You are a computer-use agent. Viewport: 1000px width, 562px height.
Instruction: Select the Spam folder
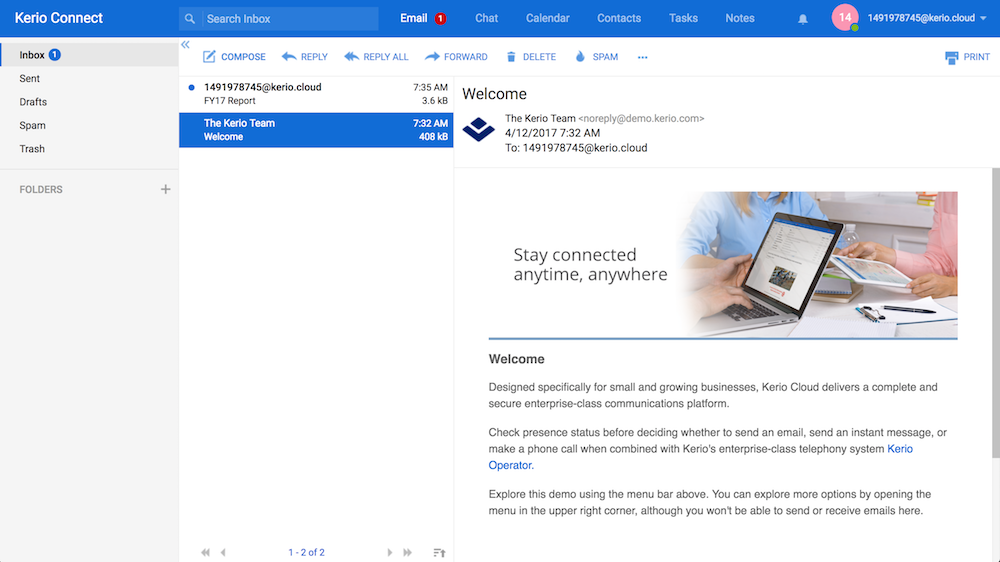click(x=89, y=126)
